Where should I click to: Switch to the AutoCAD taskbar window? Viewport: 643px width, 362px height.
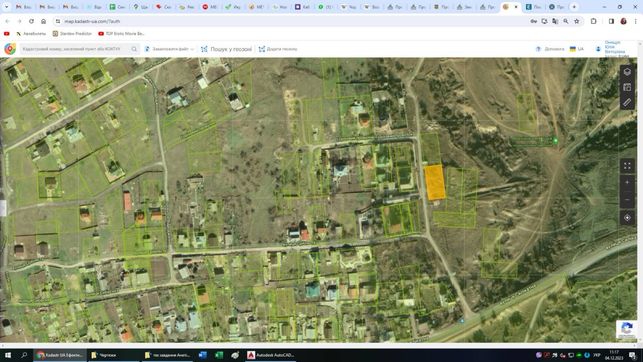click(x=271, y=355)
